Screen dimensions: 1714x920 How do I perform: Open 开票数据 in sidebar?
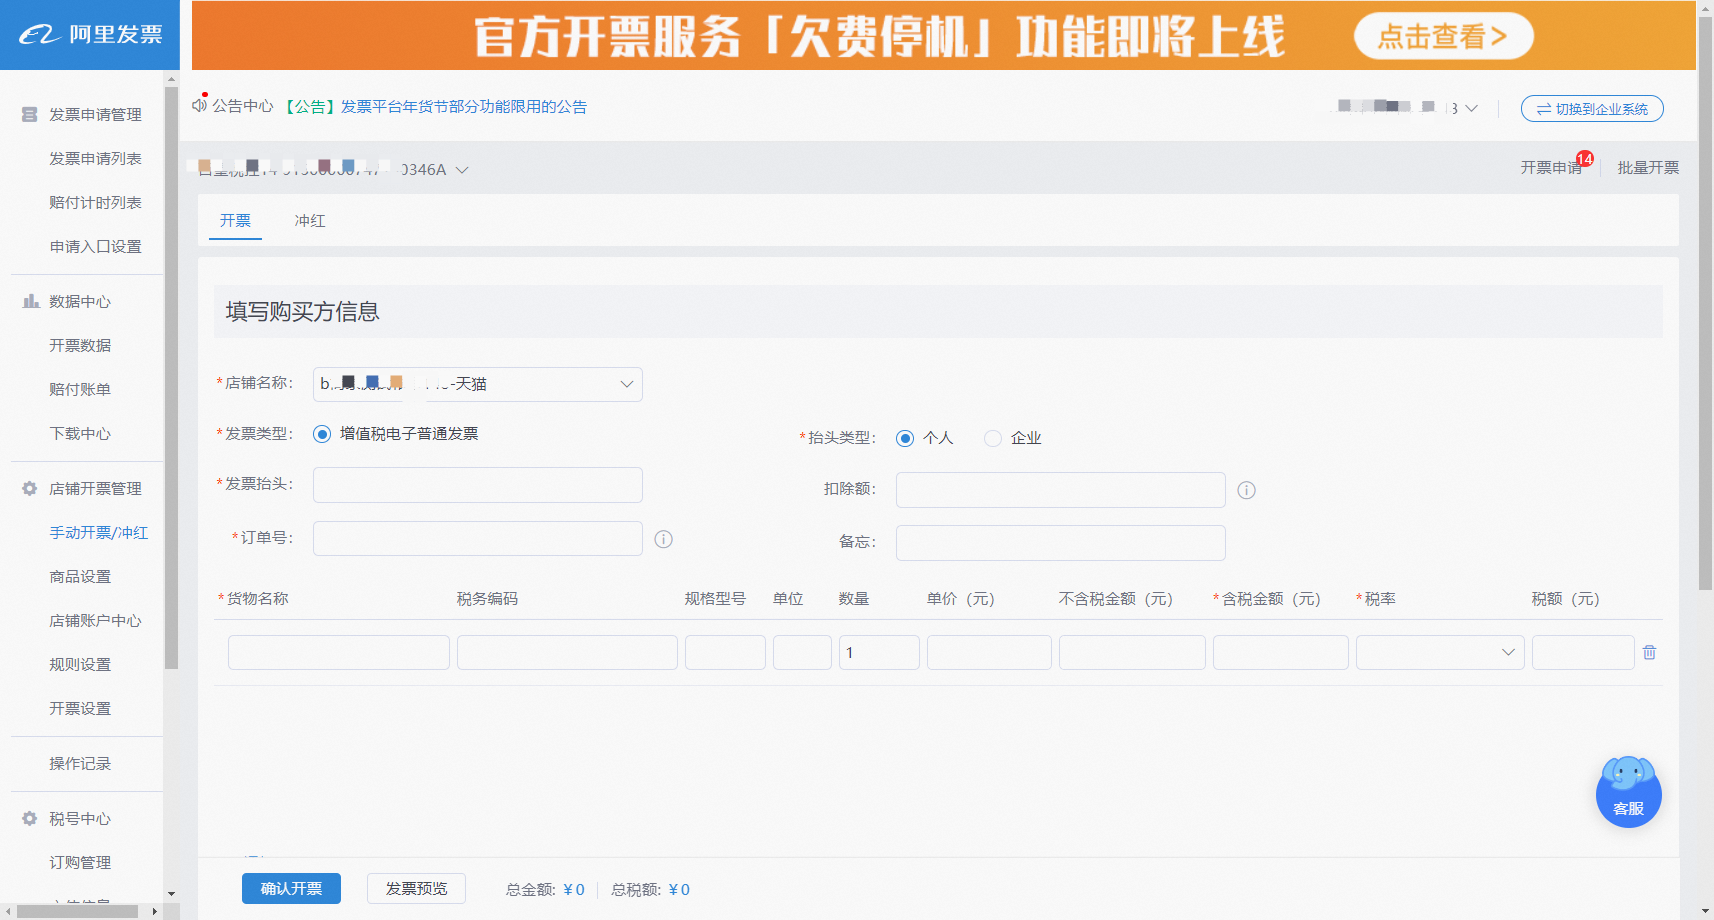pos(80,345)
